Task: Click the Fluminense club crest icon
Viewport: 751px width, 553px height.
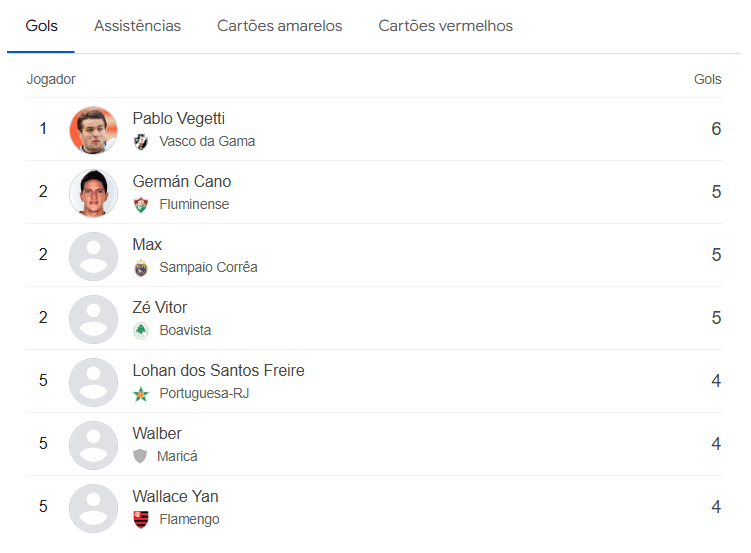Action: [141, 205]
